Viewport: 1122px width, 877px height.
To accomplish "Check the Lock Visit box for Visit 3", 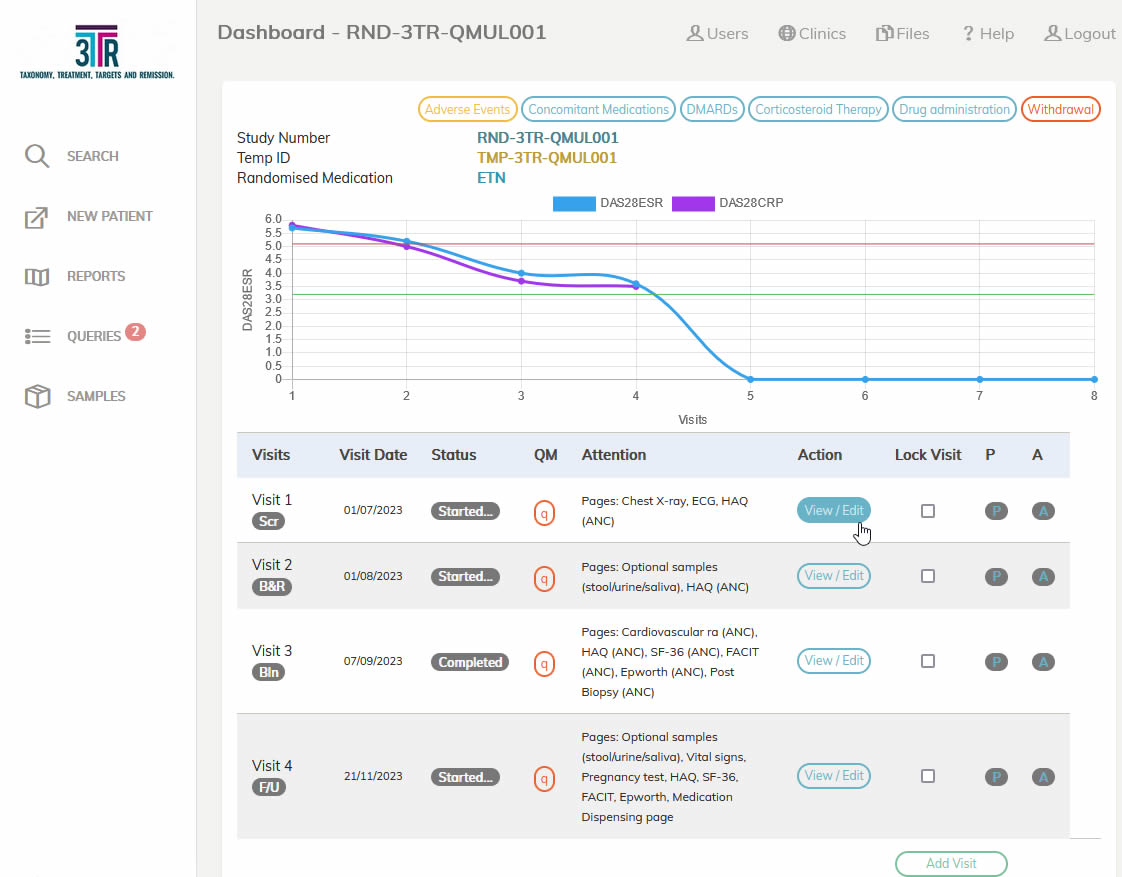I will tap(928, 661).
